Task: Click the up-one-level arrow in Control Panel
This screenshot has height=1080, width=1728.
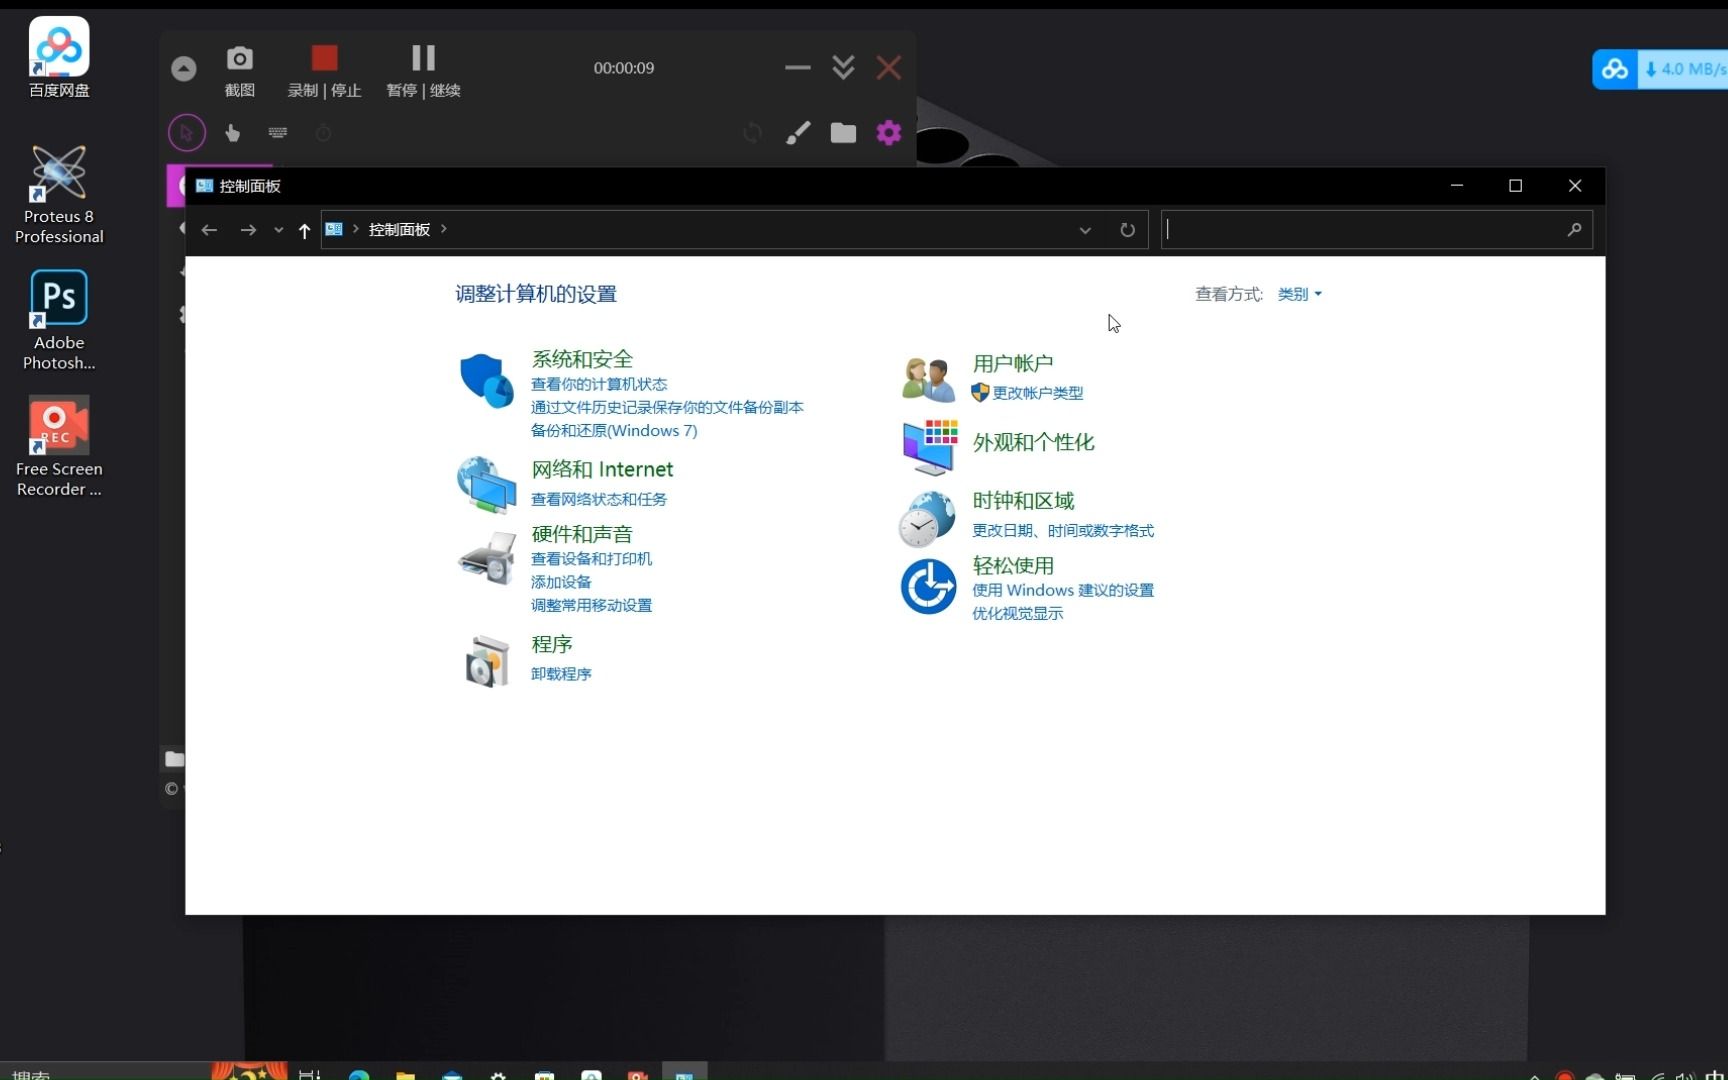Action: click(304, 230)
